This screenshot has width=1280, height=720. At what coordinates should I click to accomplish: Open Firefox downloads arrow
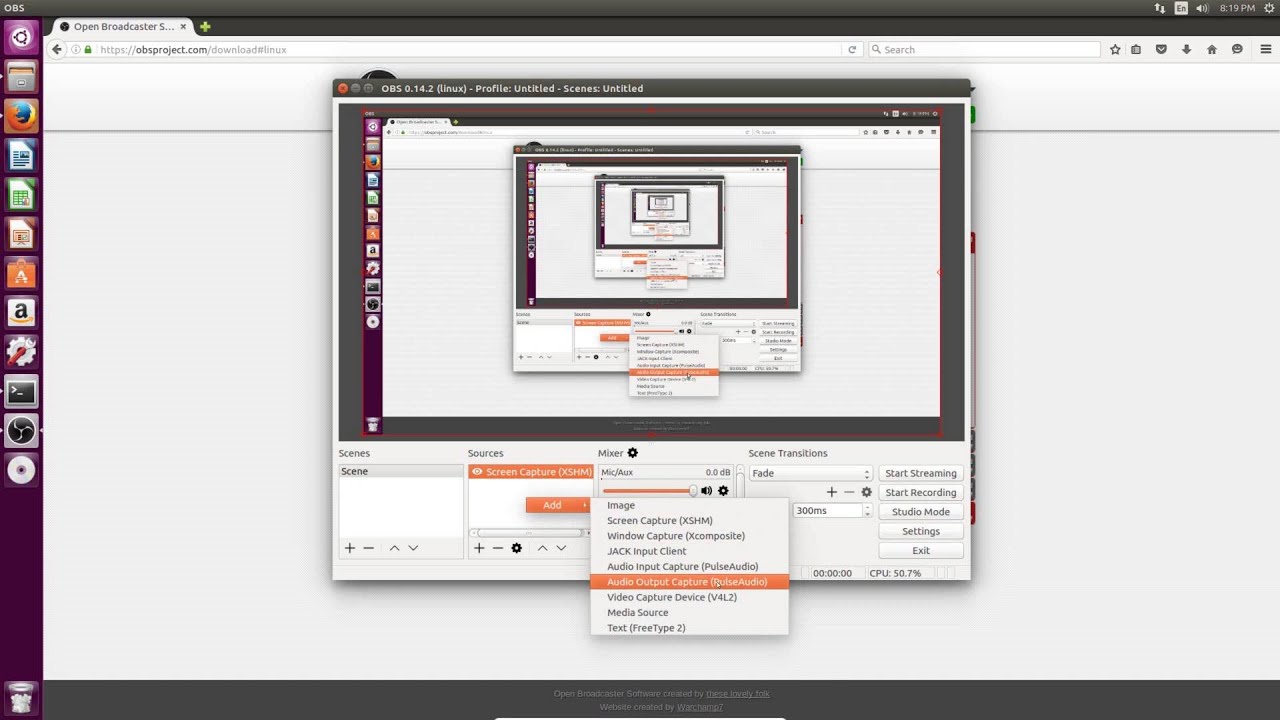(1186, 49)
